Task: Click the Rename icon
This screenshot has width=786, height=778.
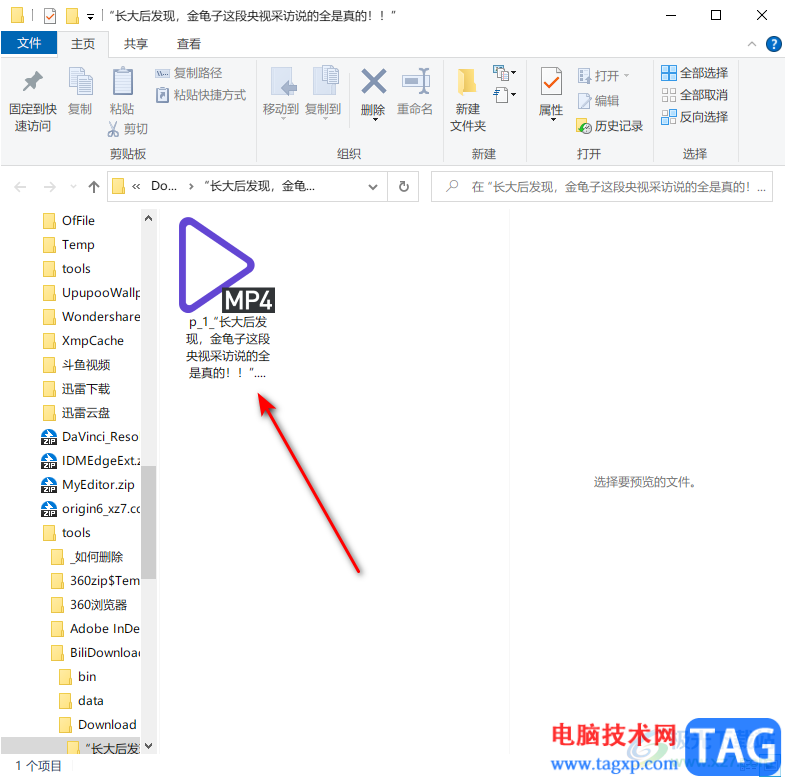Action: point(415,81)
